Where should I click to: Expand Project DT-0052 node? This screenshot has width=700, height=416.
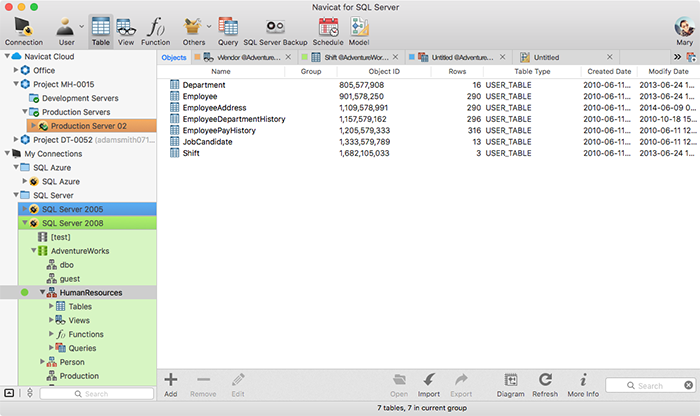[16, 140]
